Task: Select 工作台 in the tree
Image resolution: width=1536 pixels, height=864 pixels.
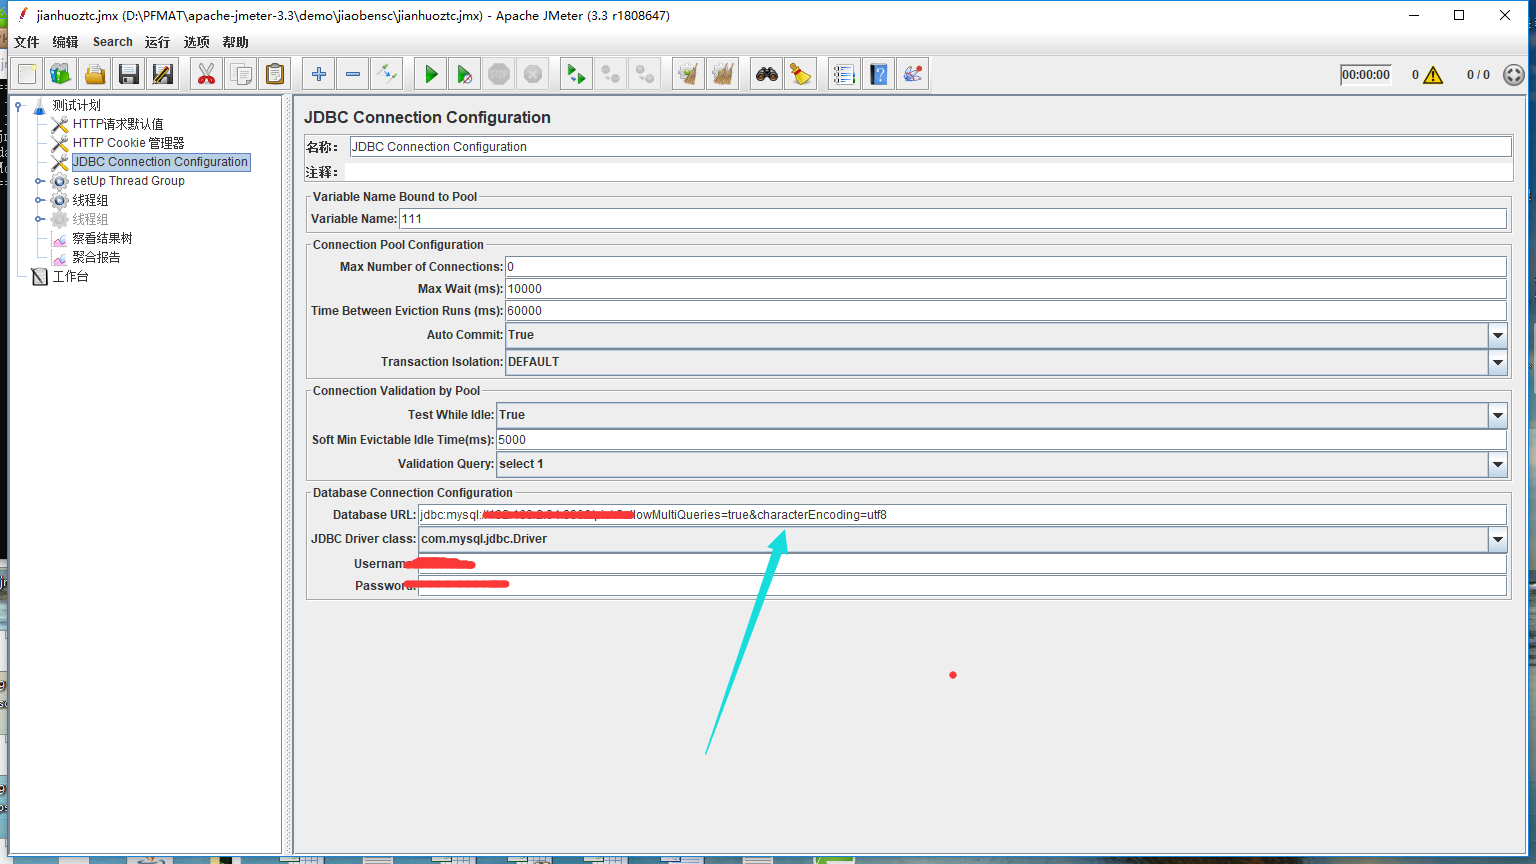Action: 70,276
